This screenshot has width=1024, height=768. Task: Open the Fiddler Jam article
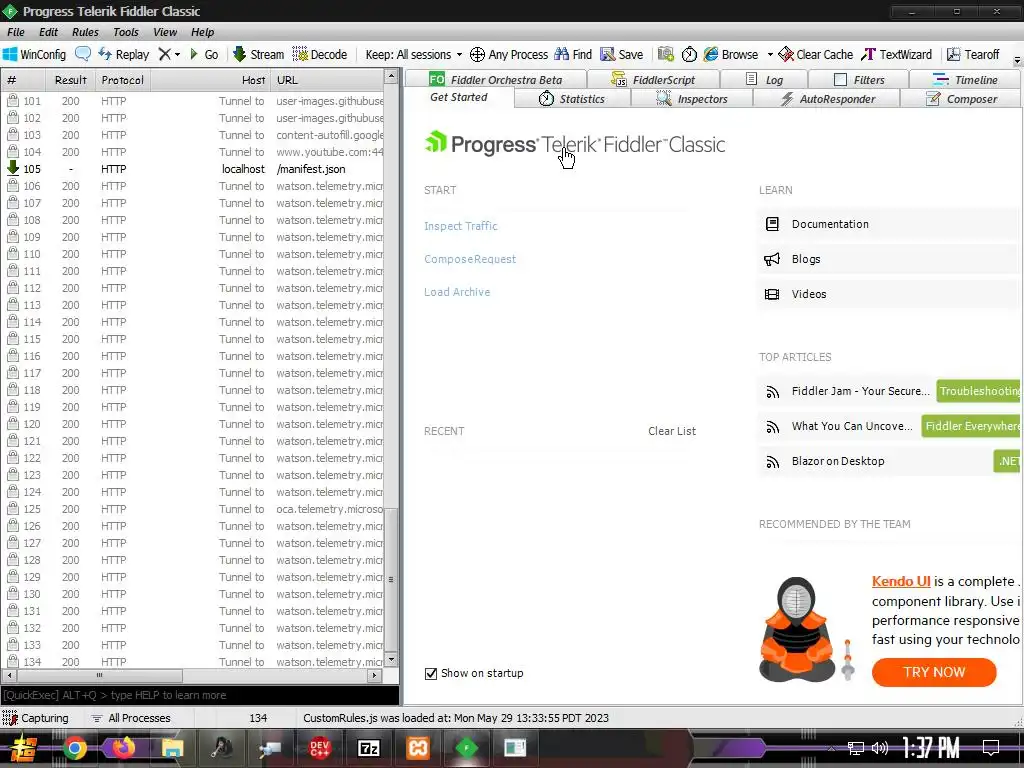860,391
